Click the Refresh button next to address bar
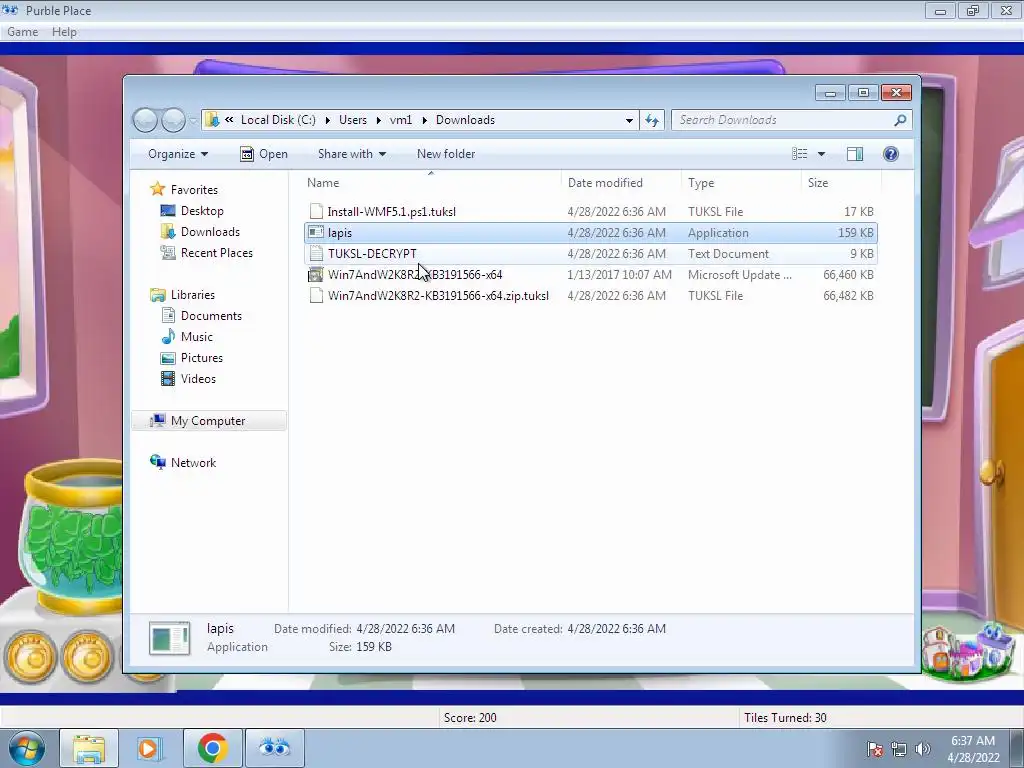The height and width of the screenshot is (768, 1024). pyautogui.click(x=652, y=120)
